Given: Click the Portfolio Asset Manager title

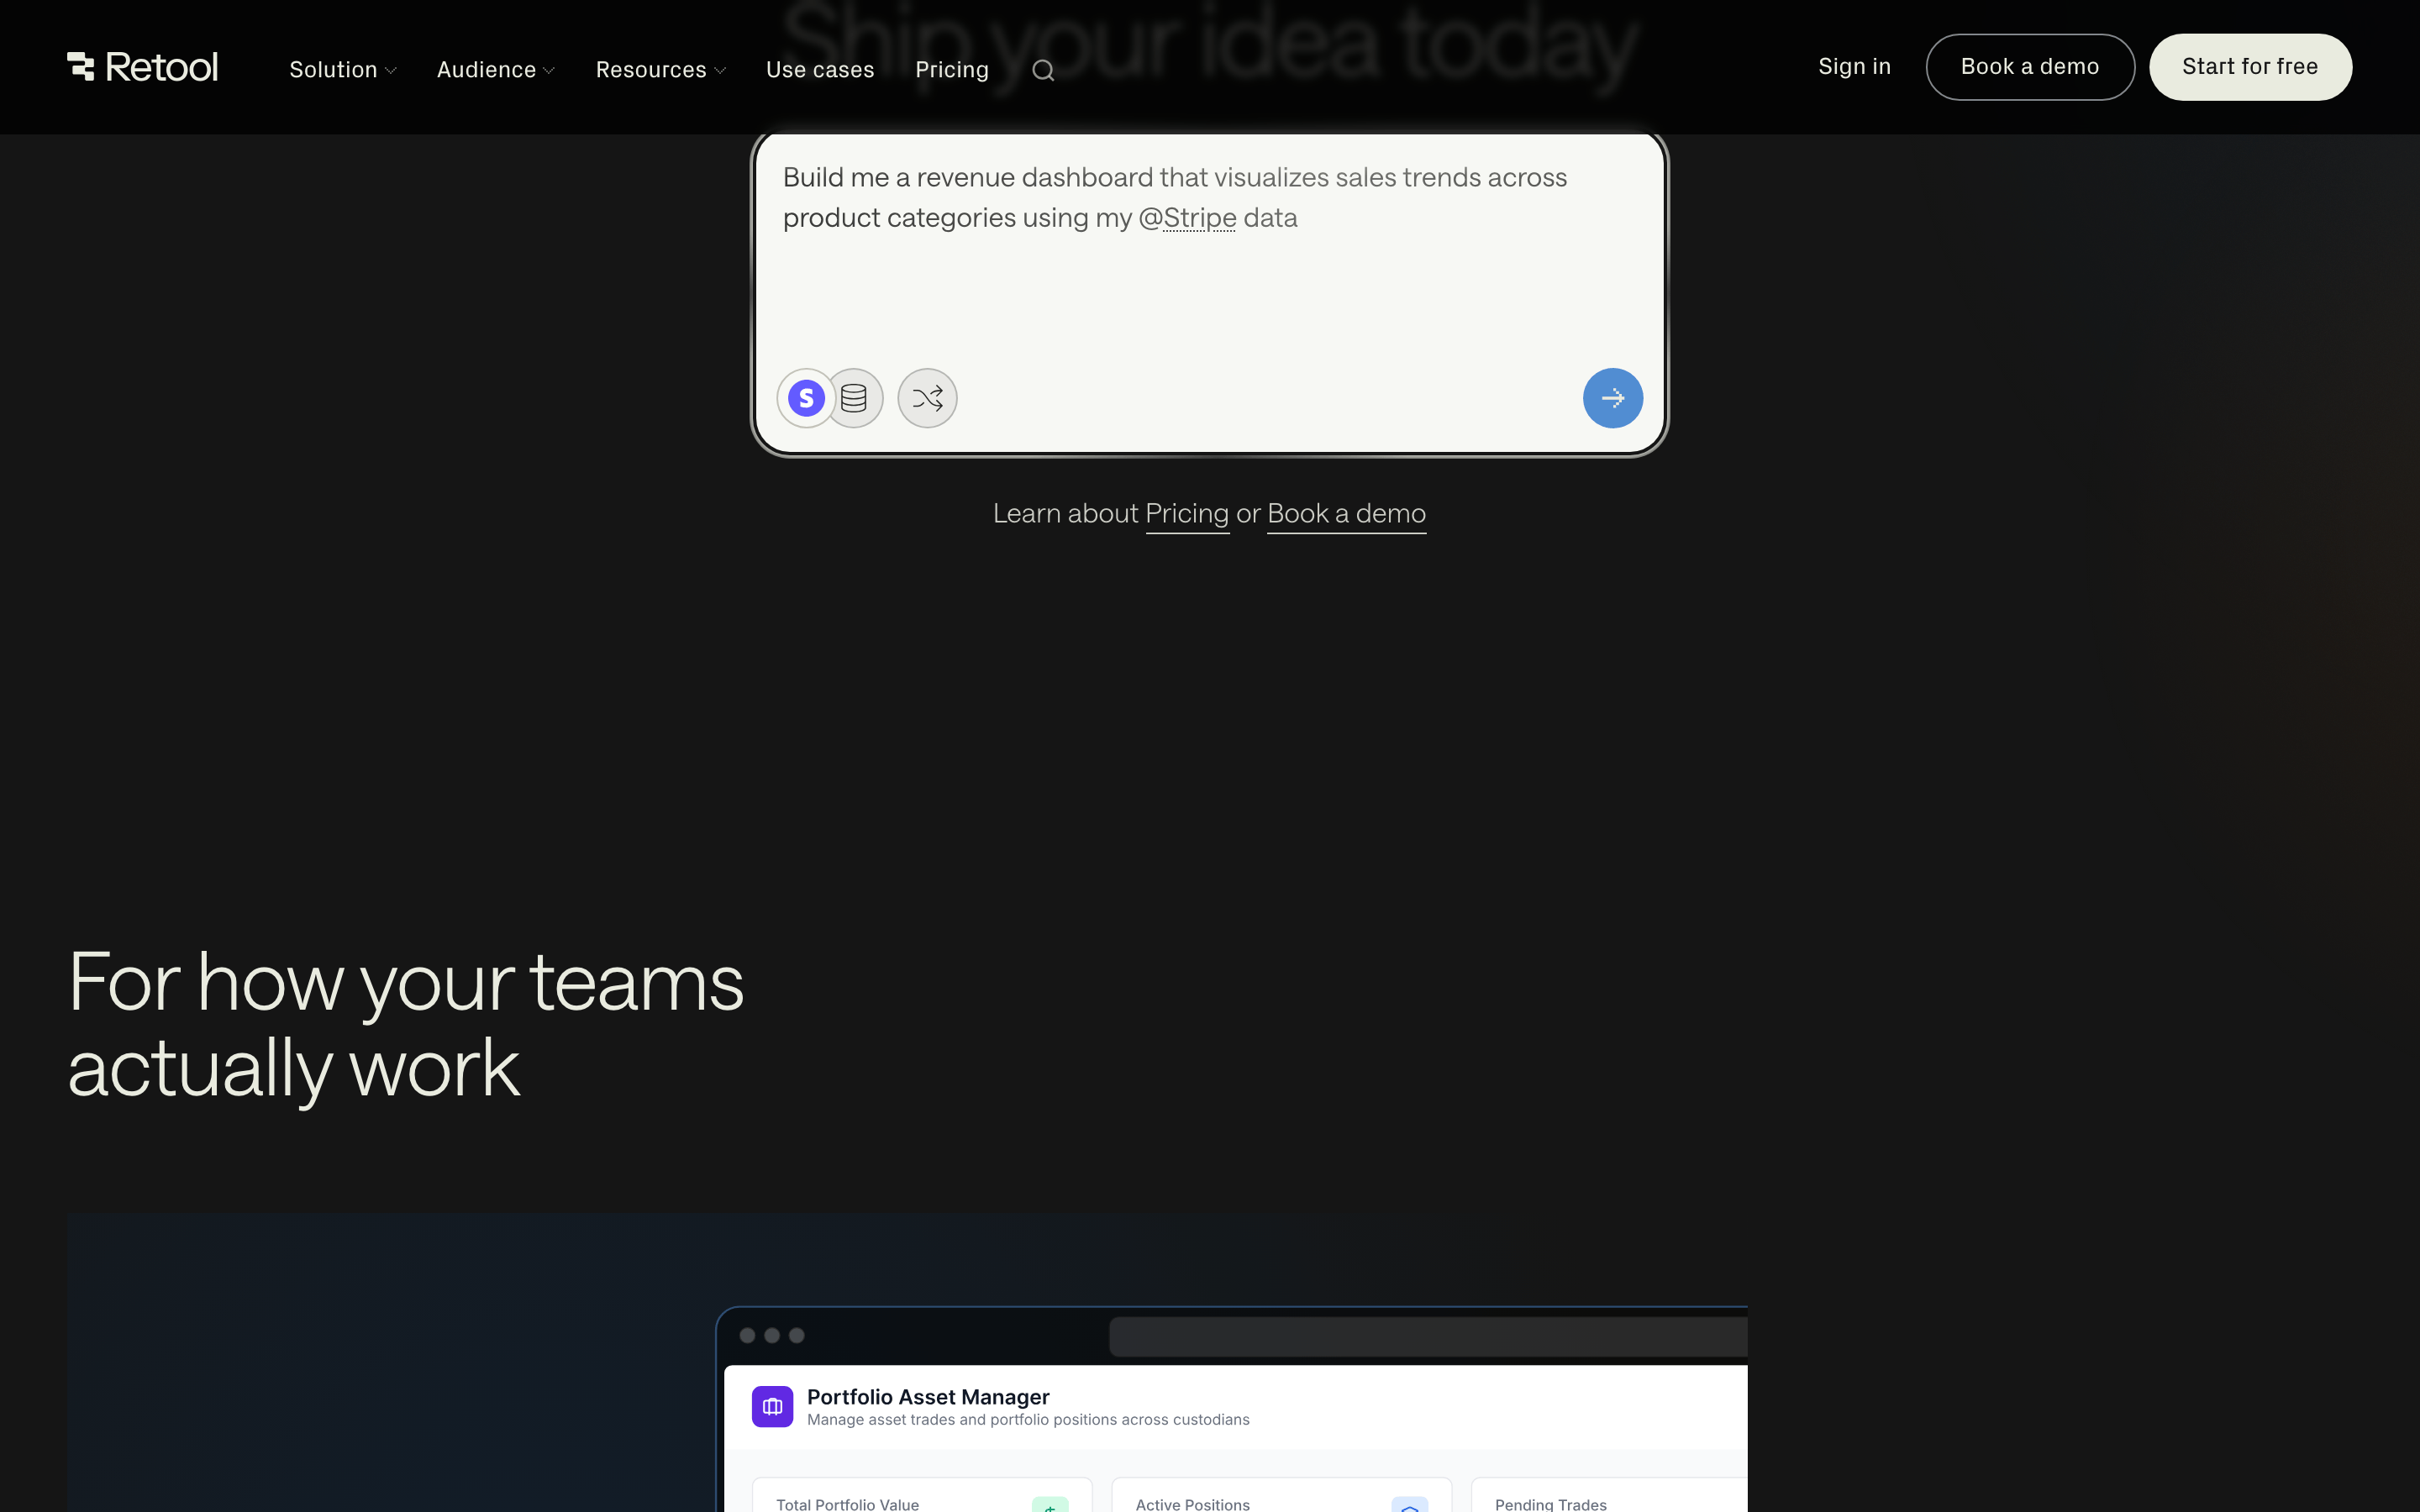Looking at the screenshot, I should click(x=928, y=1397).
